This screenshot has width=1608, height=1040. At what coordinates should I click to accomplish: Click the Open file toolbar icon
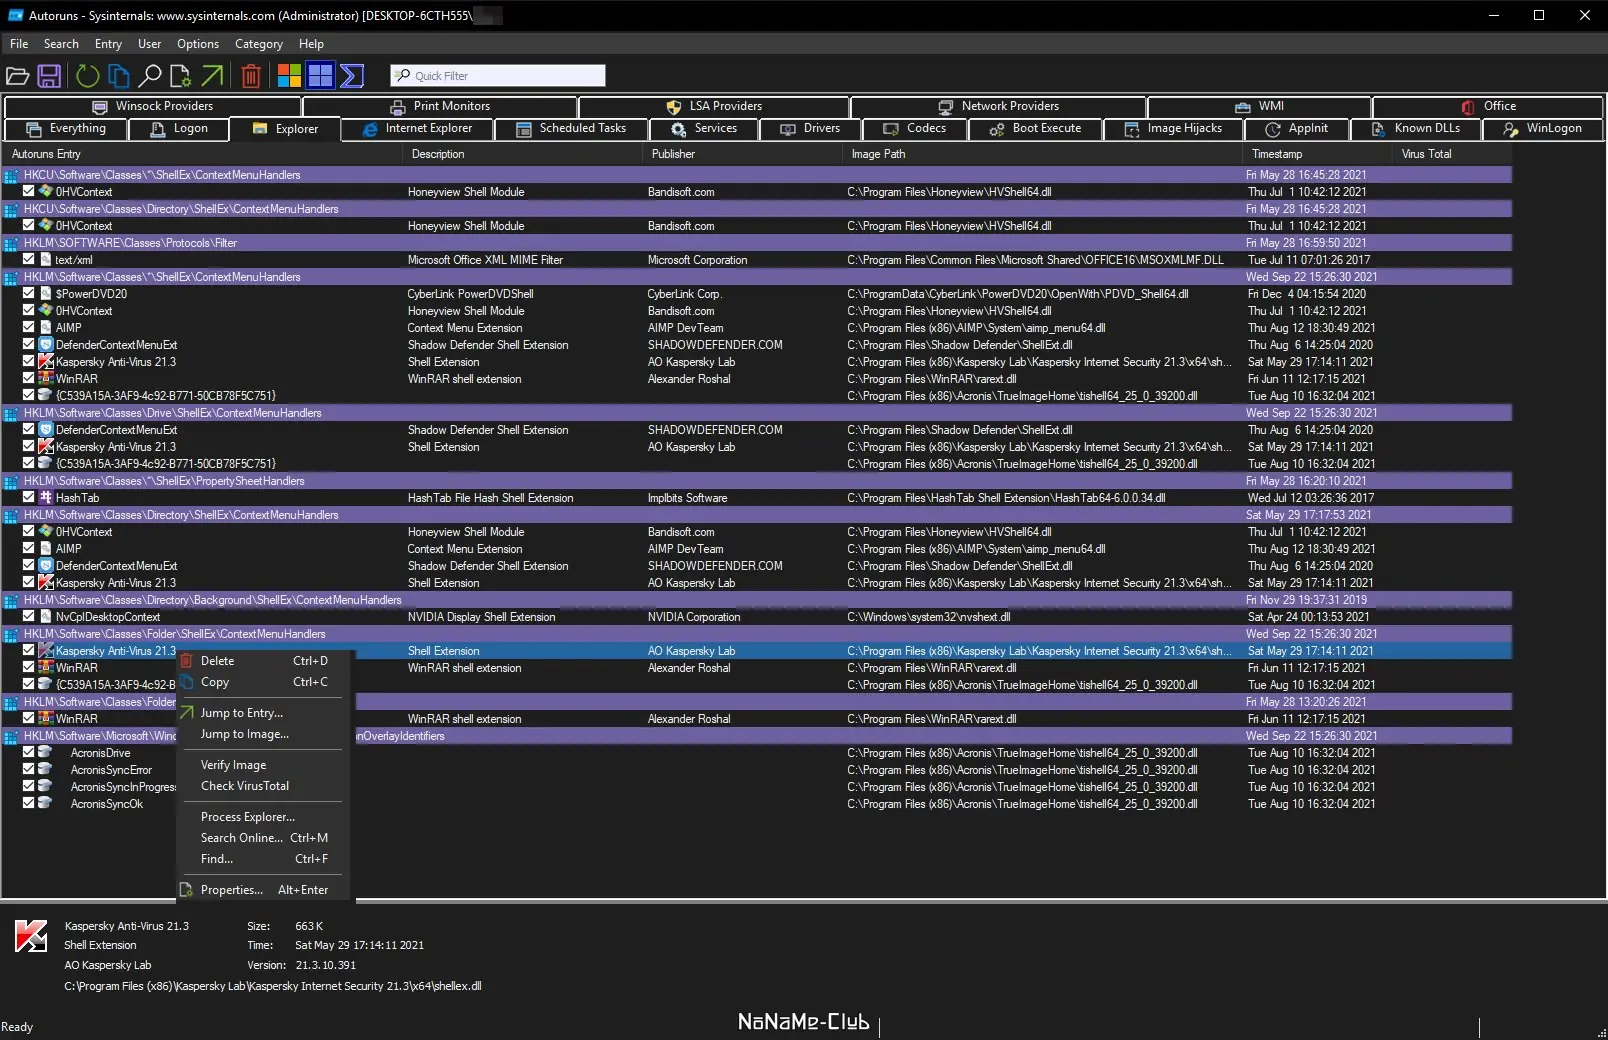[x=17, y=76]
